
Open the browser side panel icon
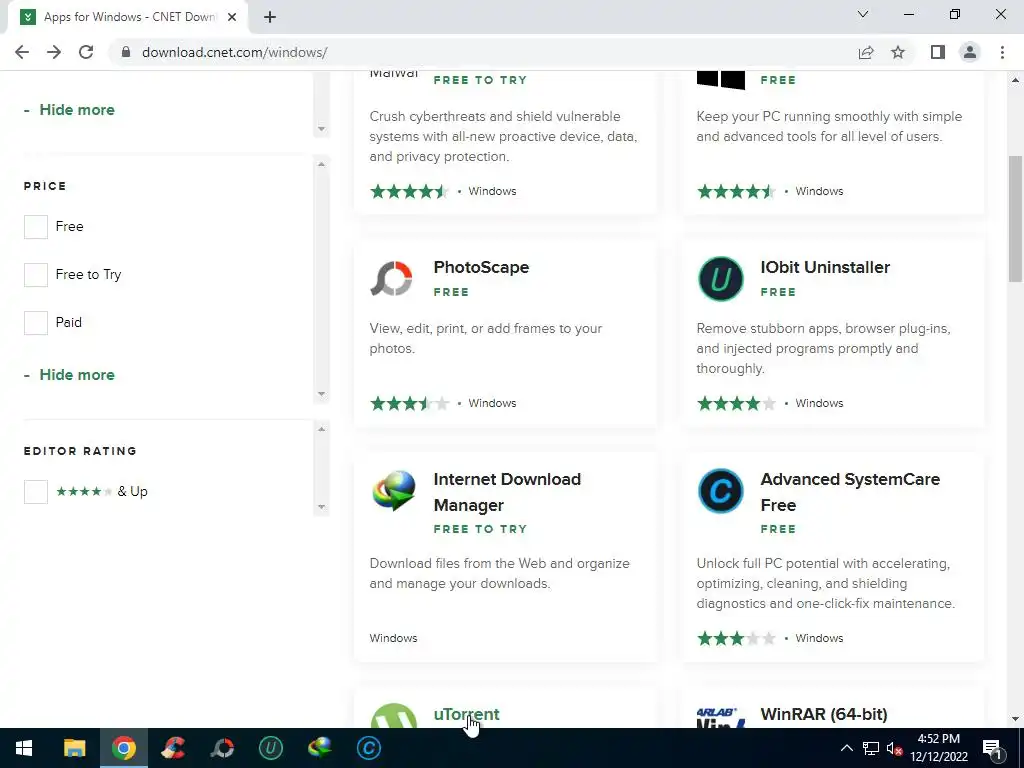coord(938,52)
